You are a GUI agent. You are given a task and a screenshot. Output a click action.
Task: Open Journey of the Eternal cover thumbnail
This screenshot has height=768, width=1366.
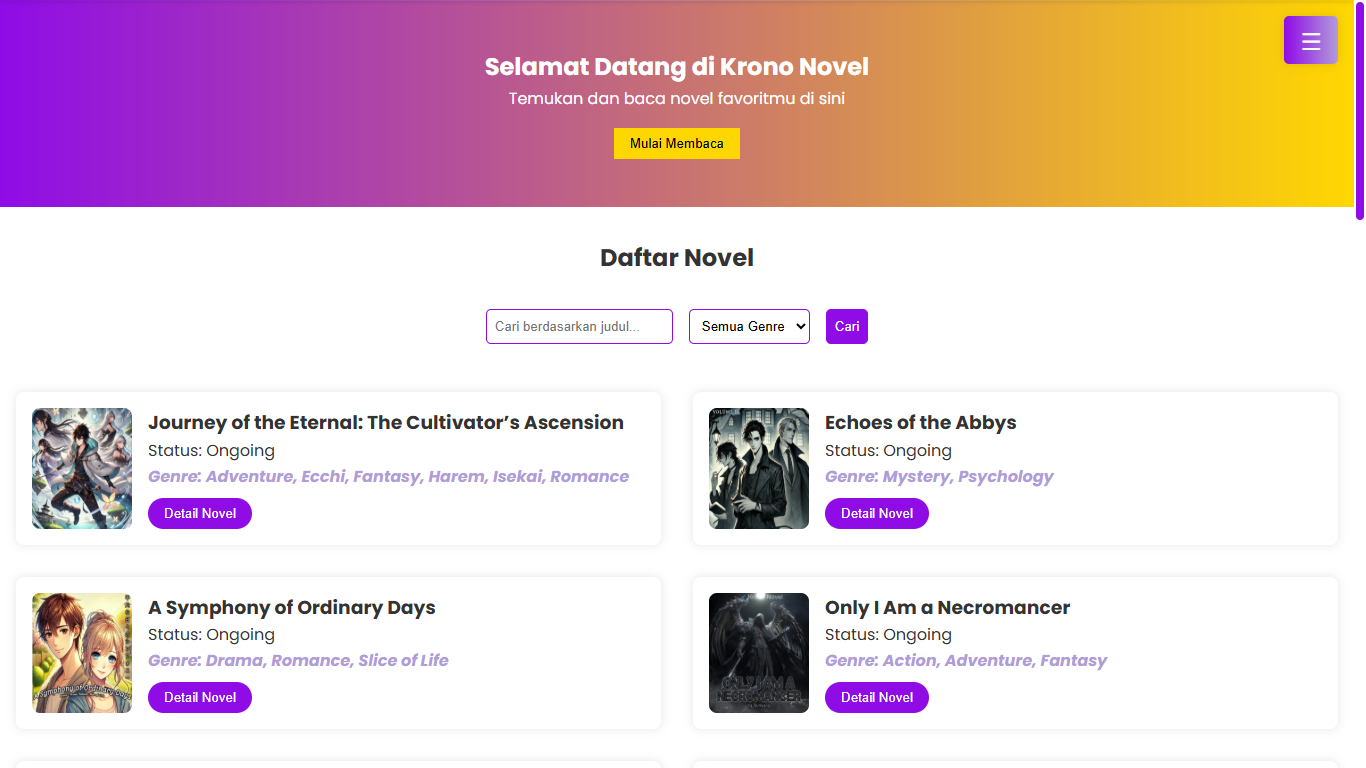[x=82, y=468]
